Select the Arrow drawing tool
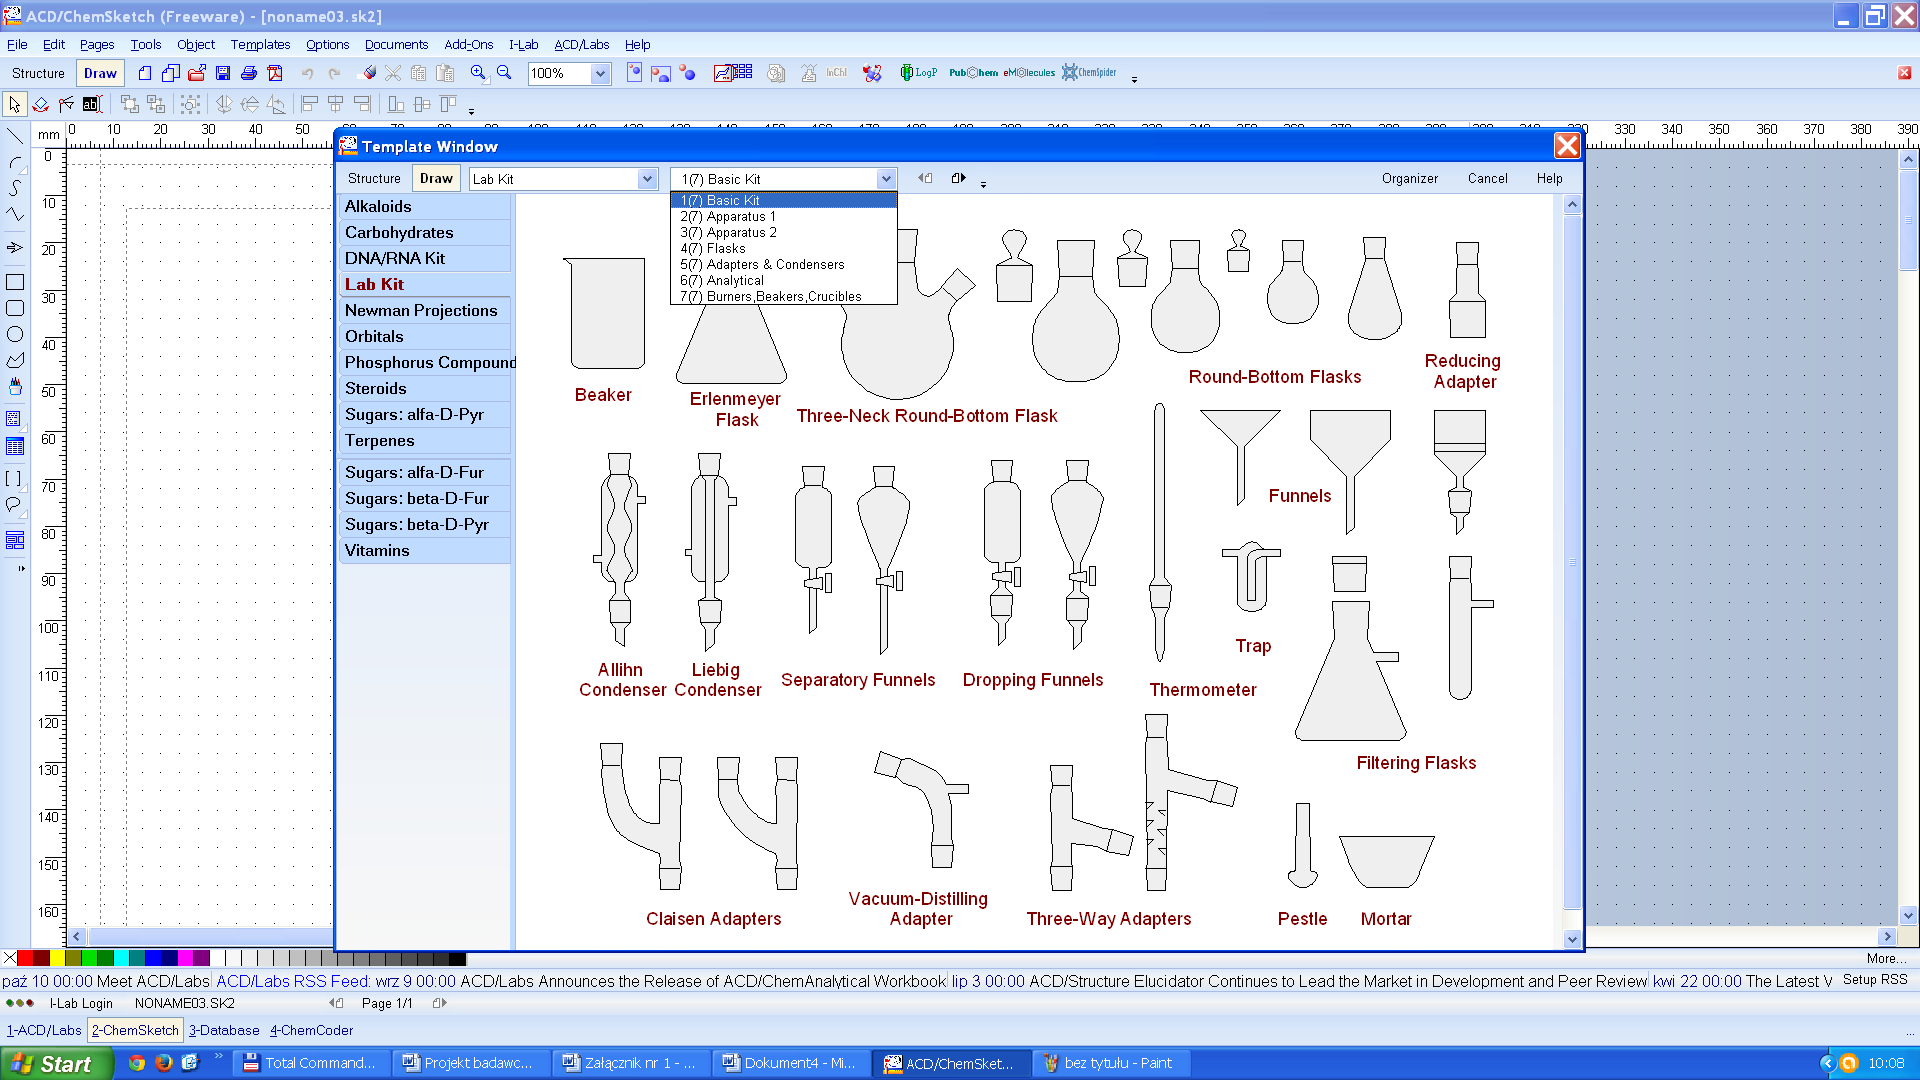Screen dimensions: 1920x1080 (15, 247)
